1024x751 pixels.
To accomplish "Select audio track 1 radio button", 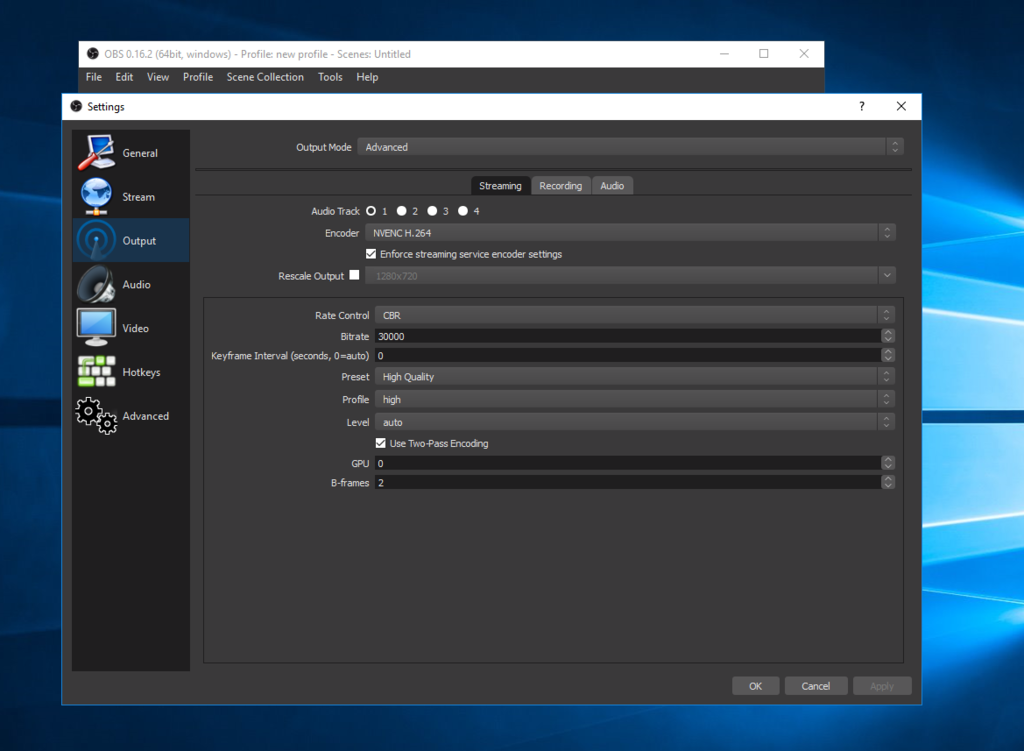I will click(x=371, y=211).
